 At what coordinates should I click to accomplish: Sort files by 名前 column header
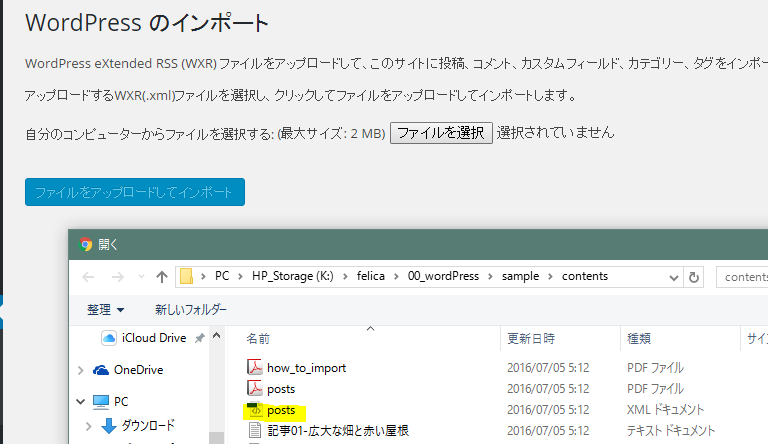point(258,339)
